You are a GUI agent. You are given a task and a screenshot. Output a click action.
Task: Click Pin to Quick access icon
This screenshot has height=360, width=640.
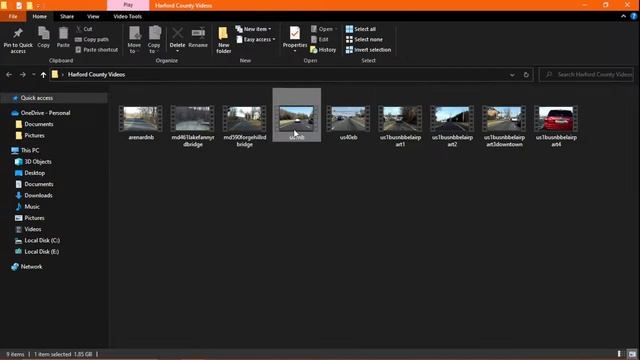[18, 40]
